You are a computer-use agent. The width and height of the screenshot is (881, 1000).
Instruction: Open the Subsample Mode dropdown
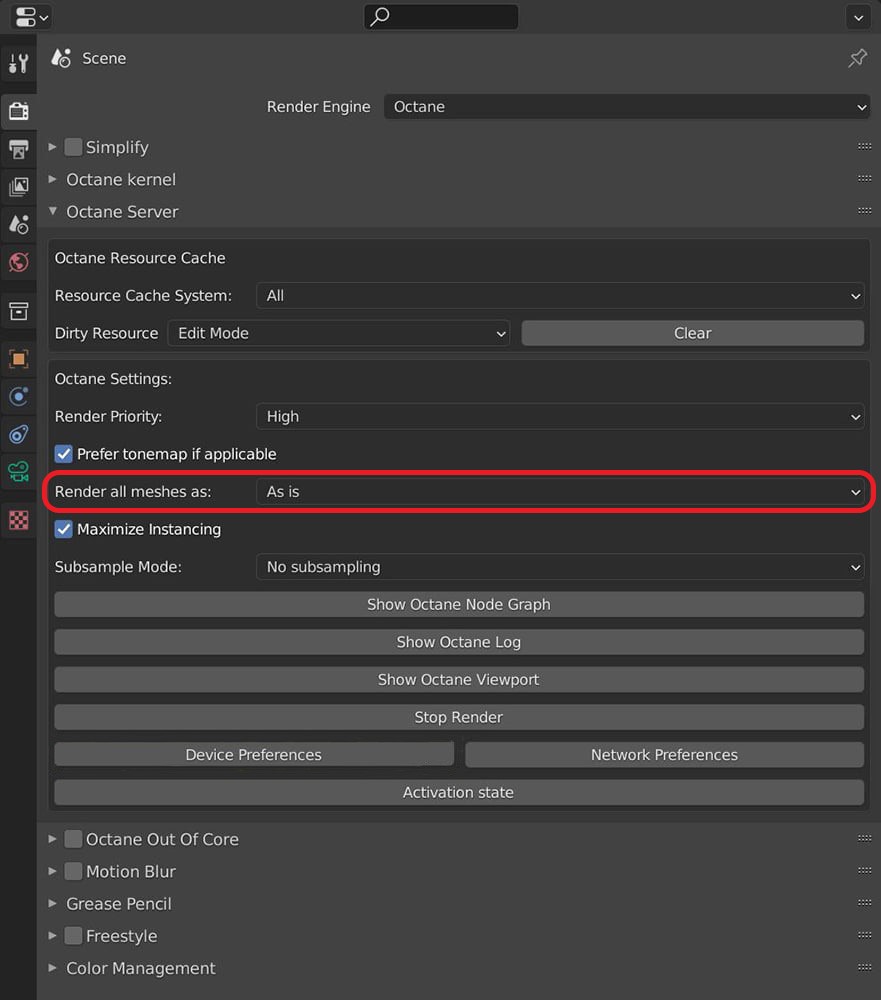(x=560, y=567)
